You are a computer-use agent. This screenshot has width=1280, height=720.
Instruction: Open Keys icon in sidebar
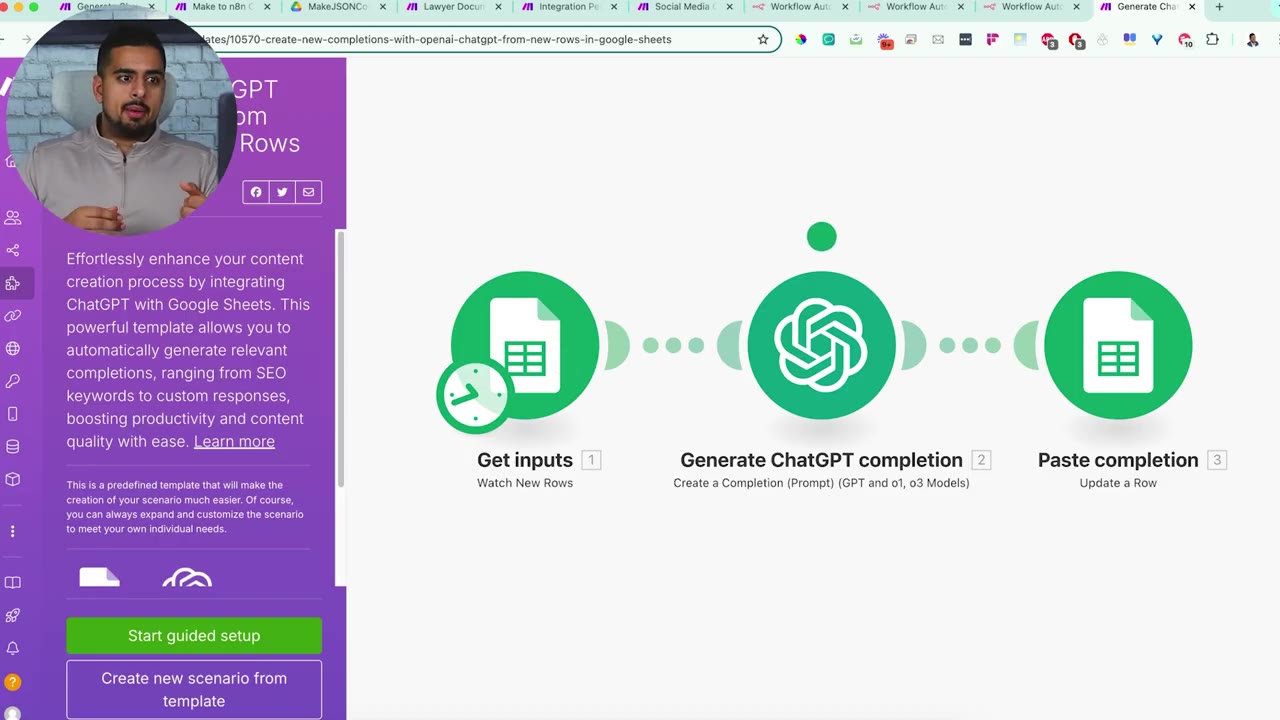coord(13,381)
